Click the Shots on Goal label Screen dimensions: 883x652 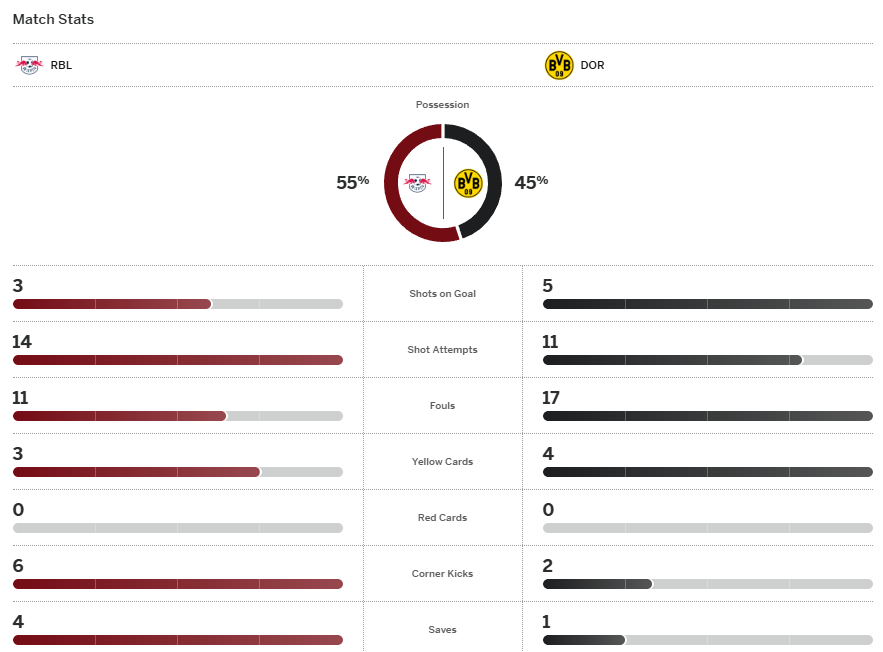tap(442, 294)
